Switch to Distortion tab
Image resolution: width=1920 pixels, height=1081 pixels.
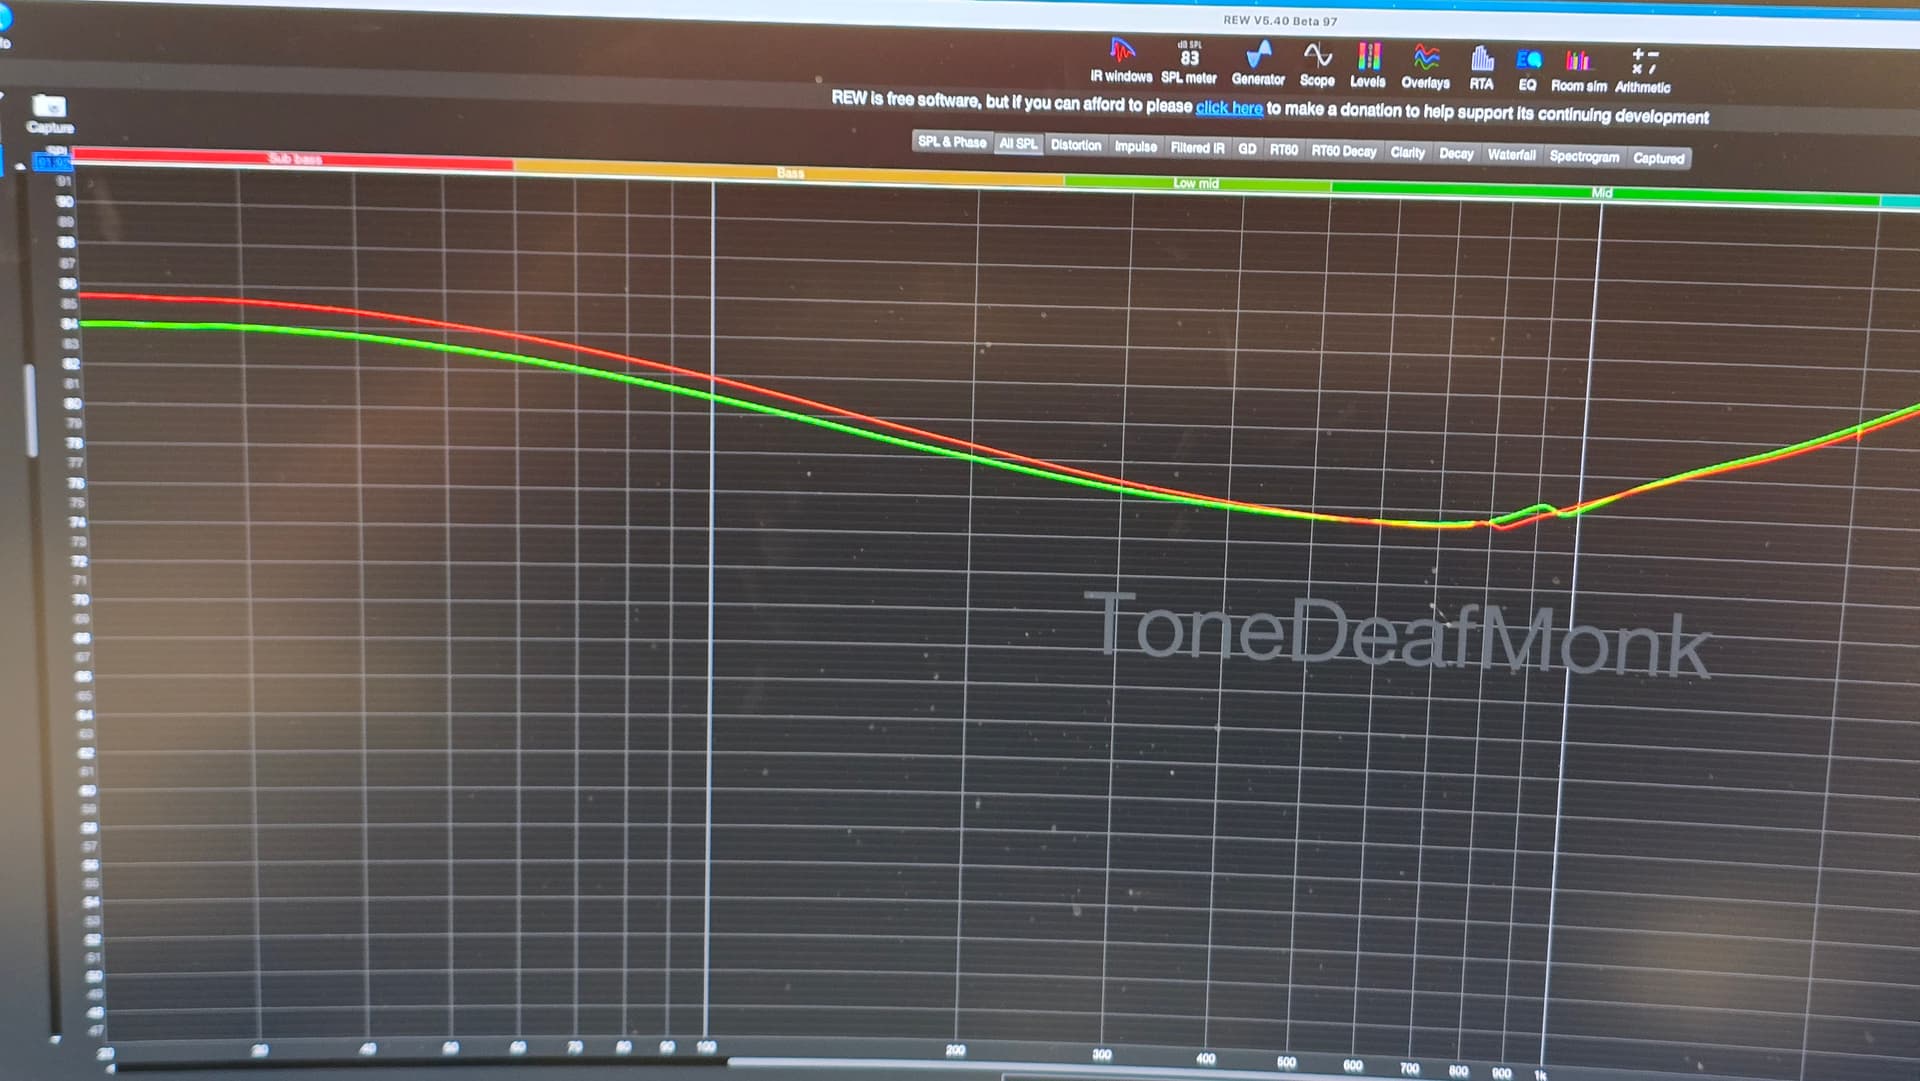[x=1076, y=145]
